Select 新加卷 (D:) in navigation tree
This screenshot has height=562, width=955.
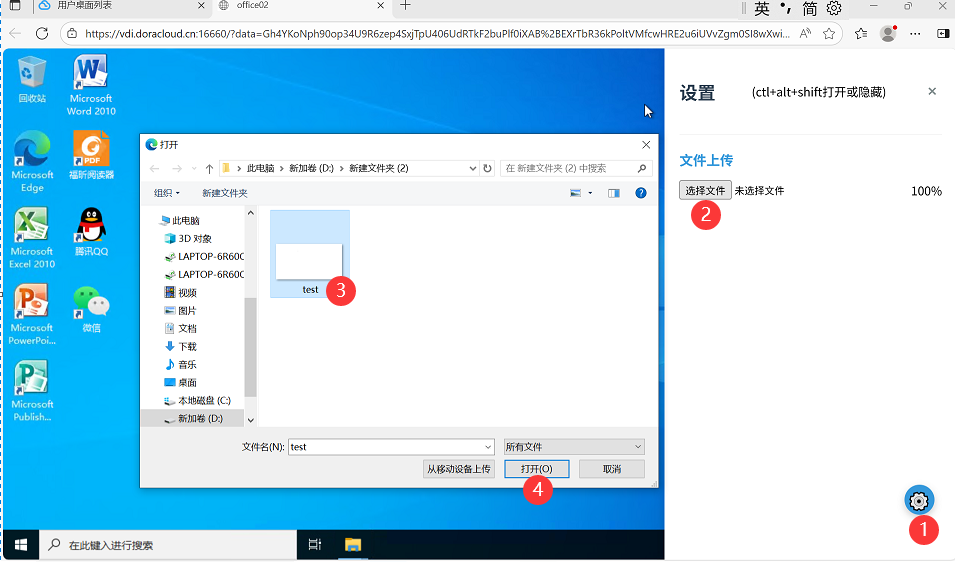pos(200,418)
